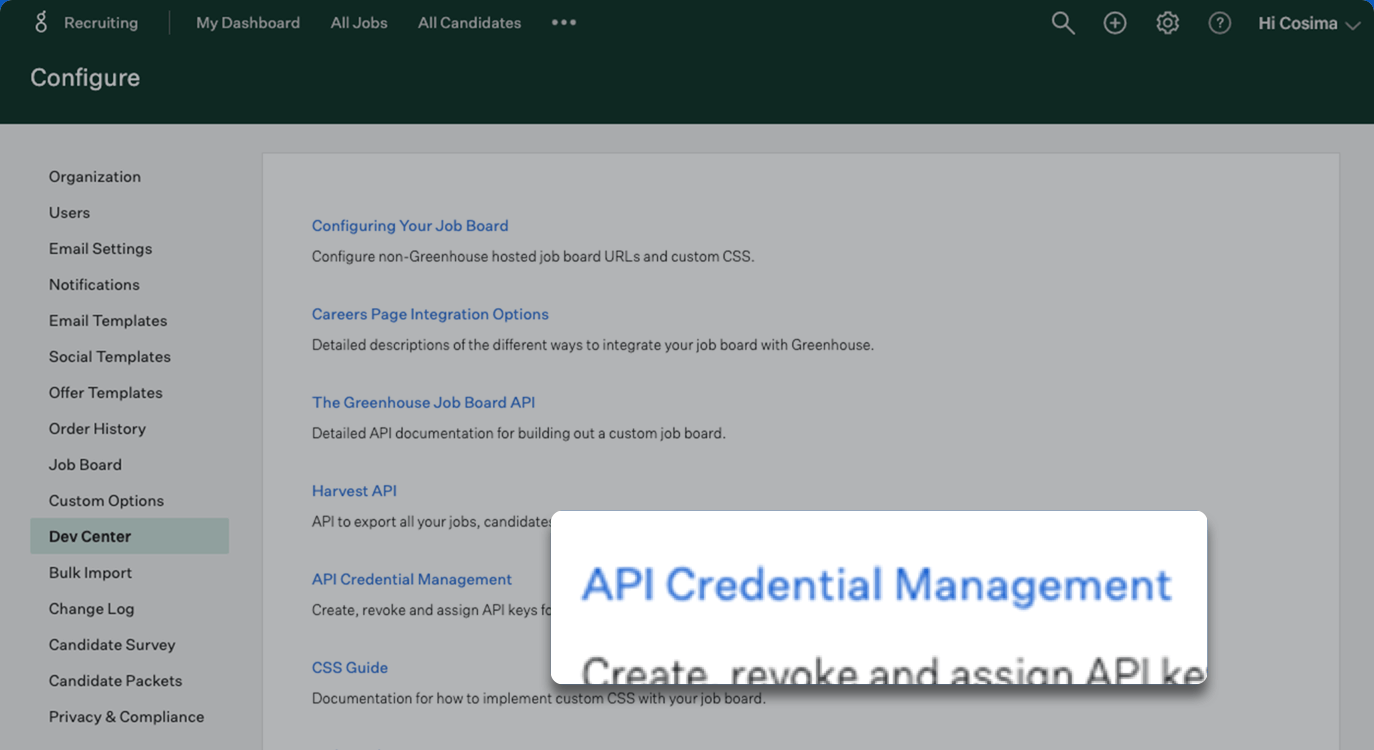This screenshot has width=1374, height=750.
Task: Select Users in the sidebar
Action: [69, 213]
